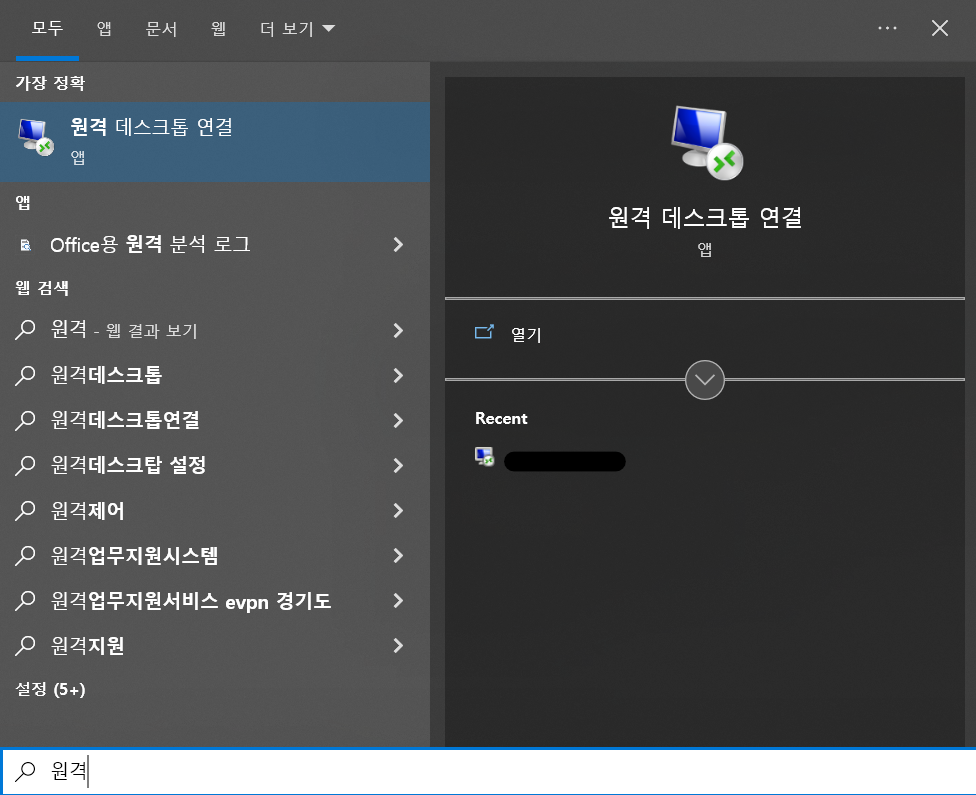Select the 원격지원 web suggestion

pos(215,646)
